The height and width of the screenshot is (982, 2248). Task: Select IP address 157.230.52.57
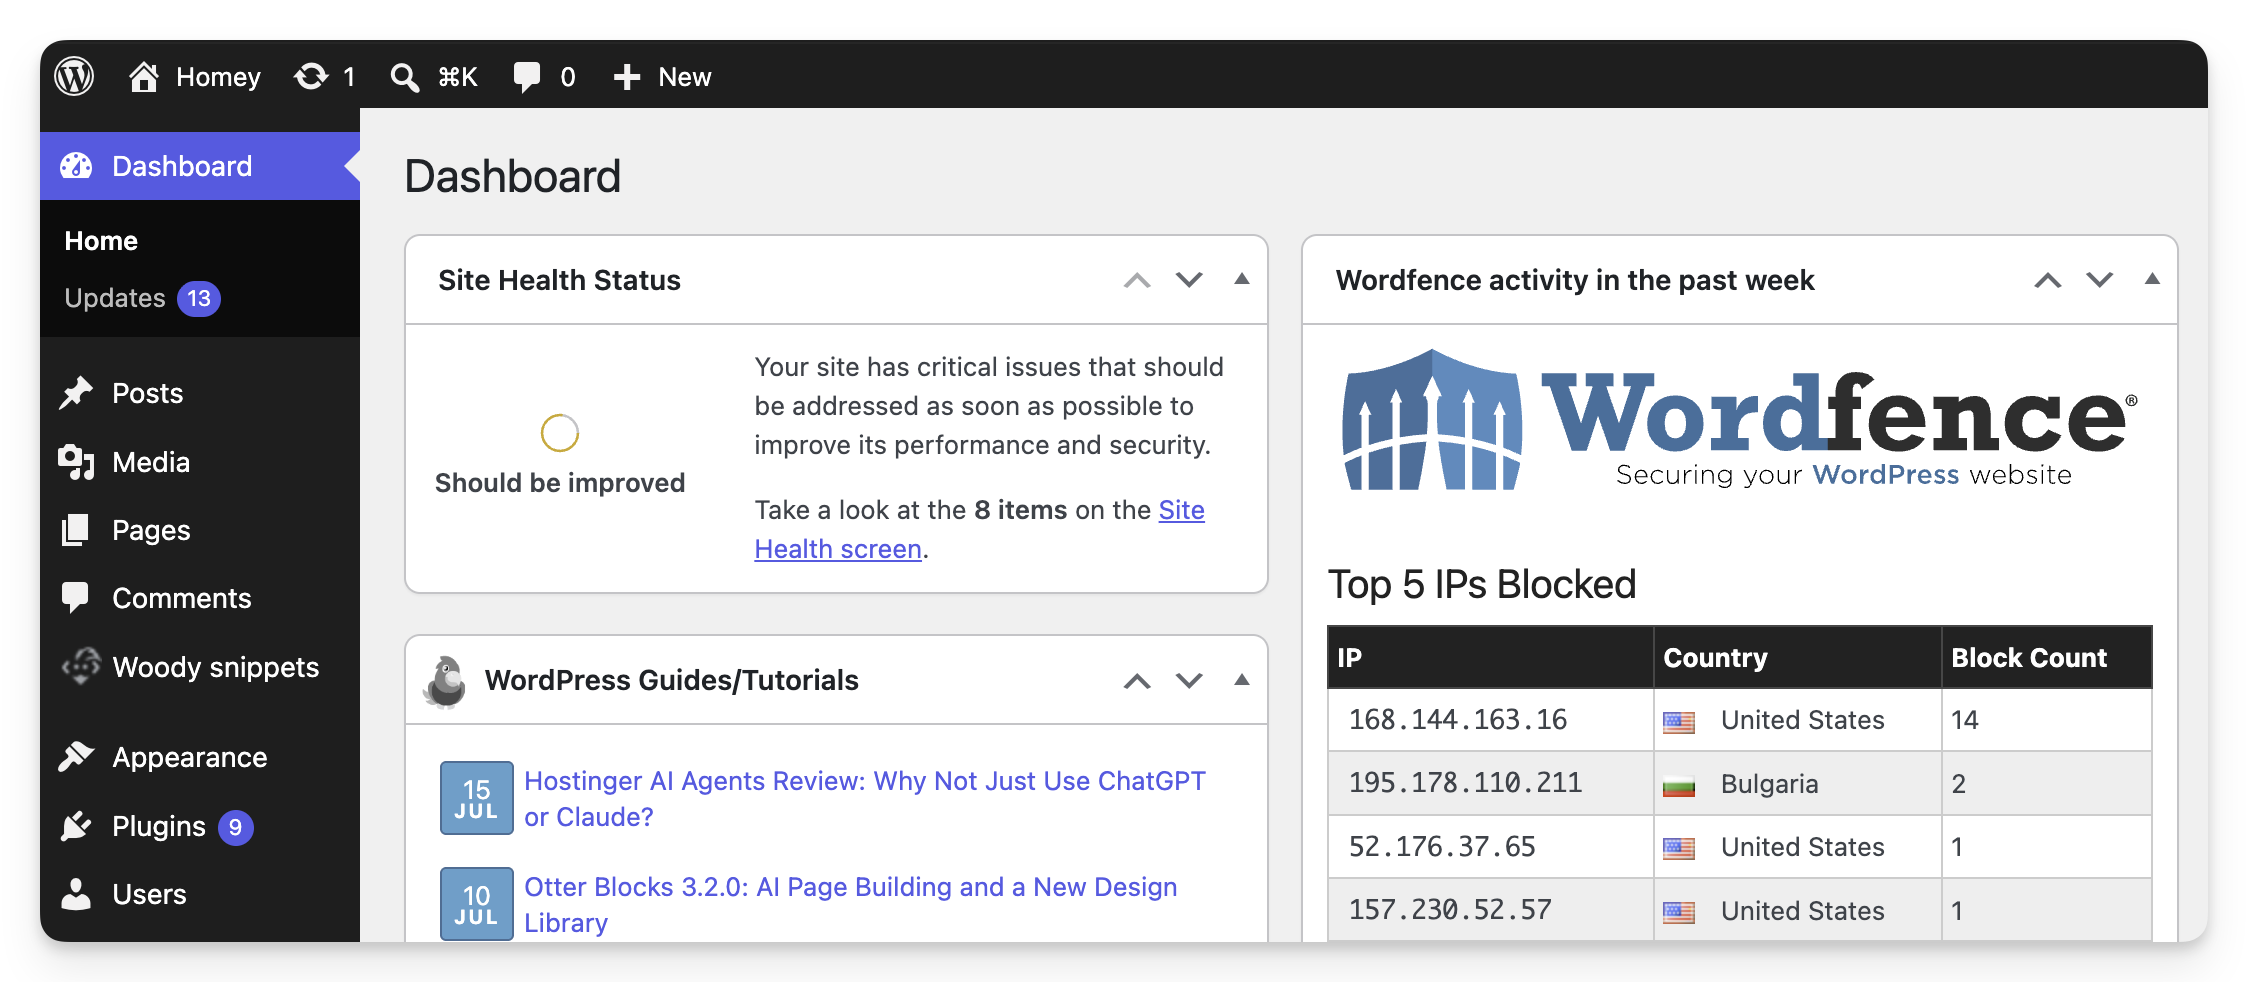(x=1450, y=910)
